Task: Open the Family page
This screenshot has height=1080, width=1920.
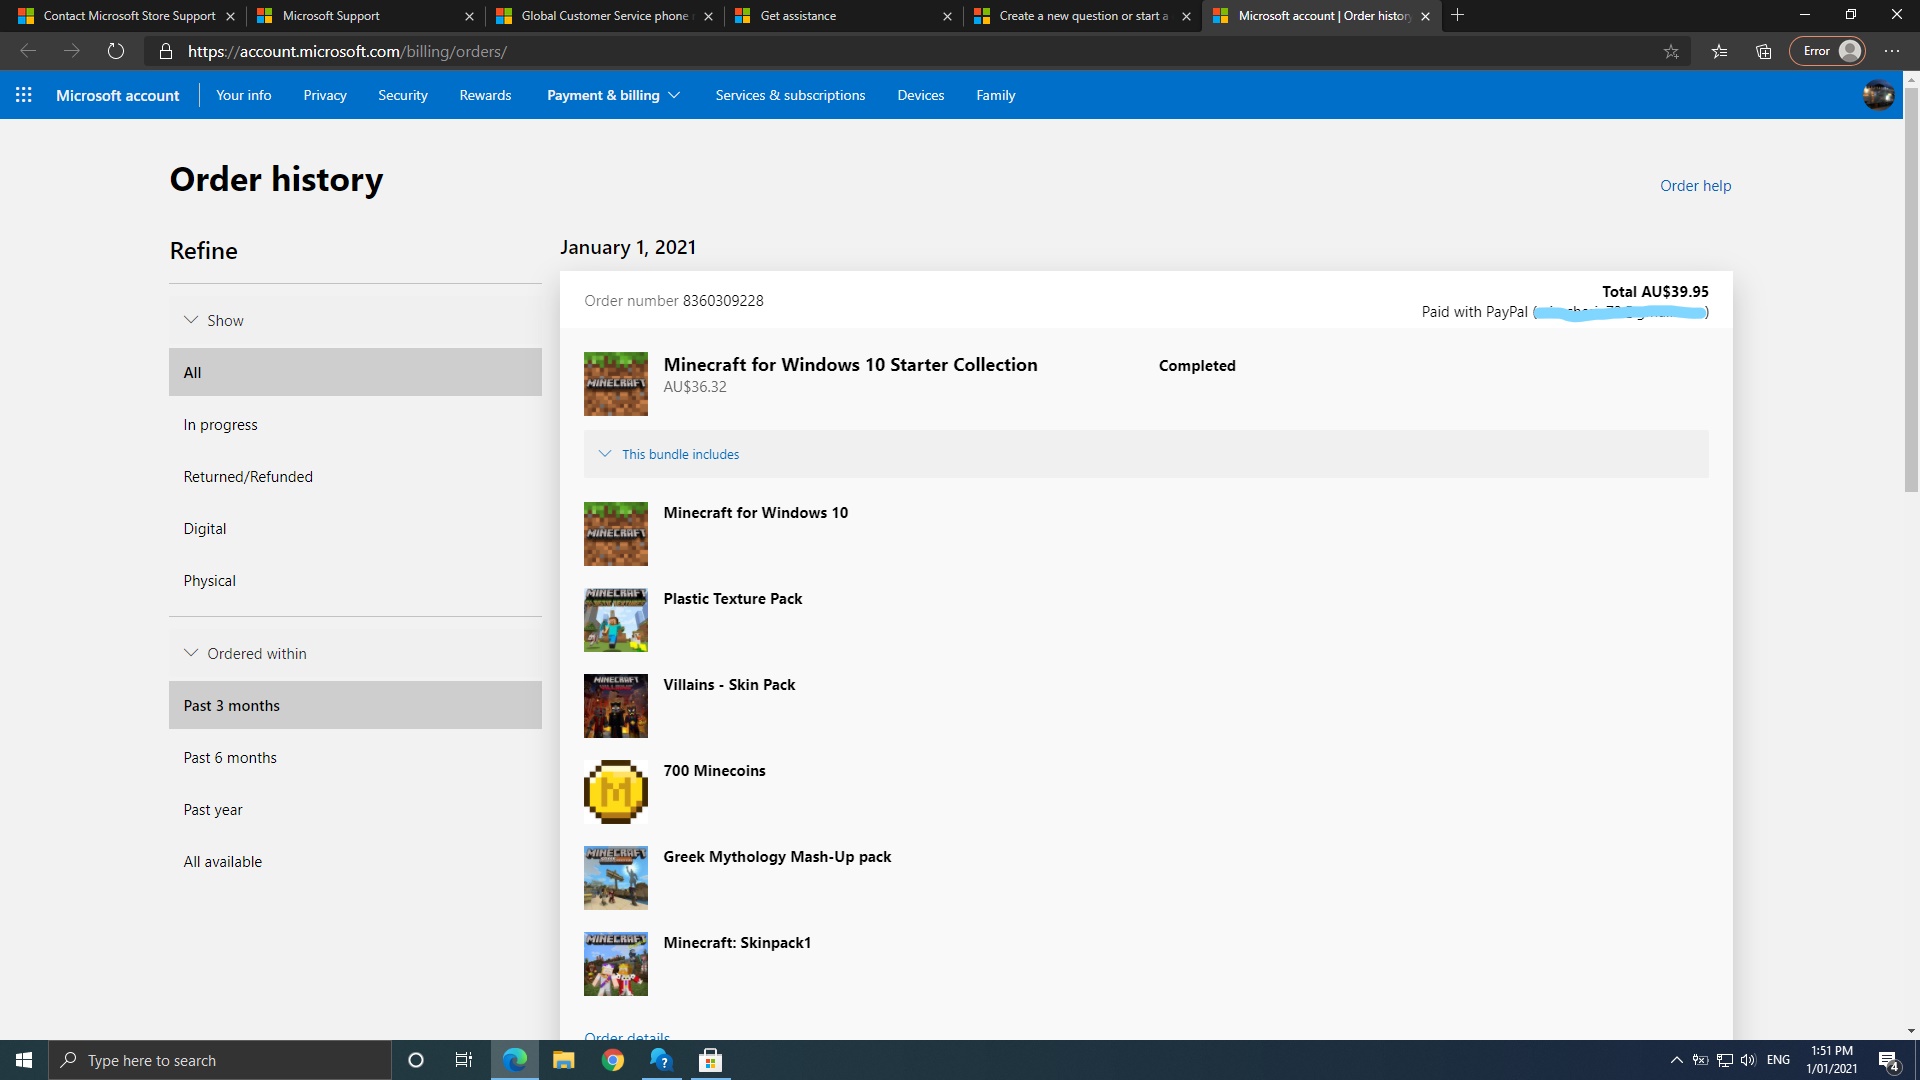Action: point(996,95)
